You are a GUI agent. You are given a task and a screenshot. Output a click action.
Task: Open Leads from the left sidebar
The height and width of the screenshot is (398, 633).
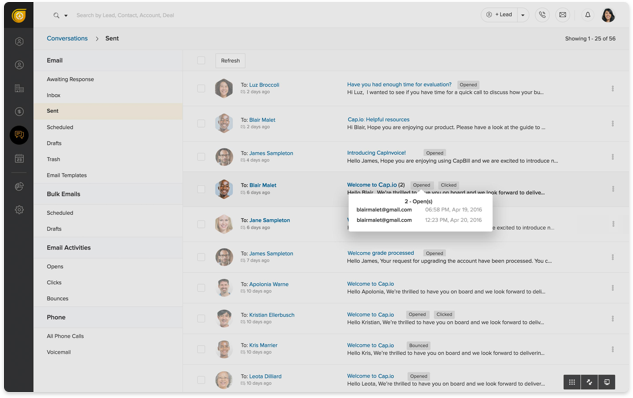[19, 42]
